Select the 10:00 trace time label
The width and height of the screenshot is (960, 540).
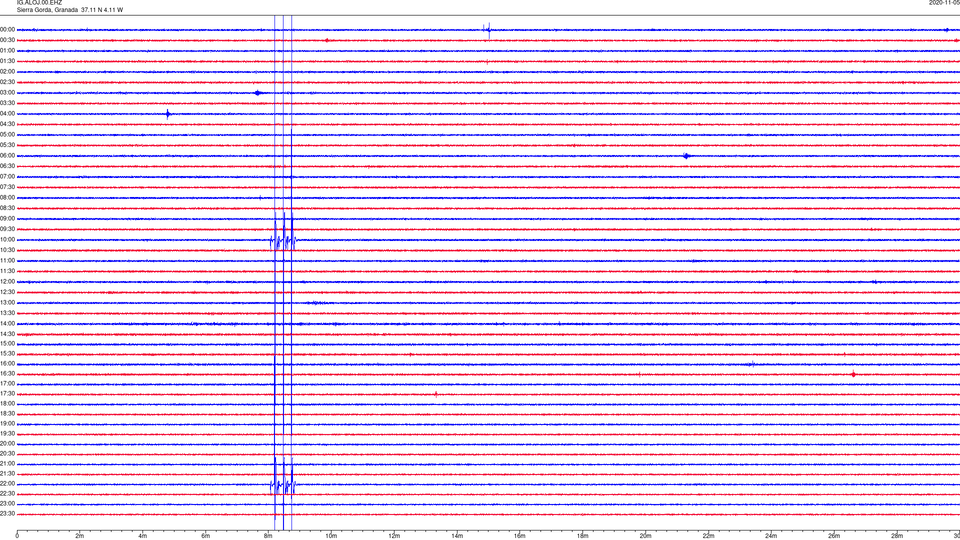(7, 239)
